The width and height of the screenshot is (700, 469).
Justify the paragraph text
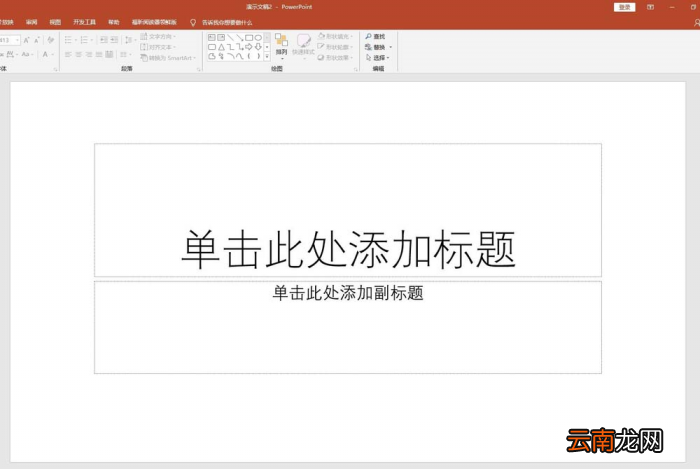[99, 54]
